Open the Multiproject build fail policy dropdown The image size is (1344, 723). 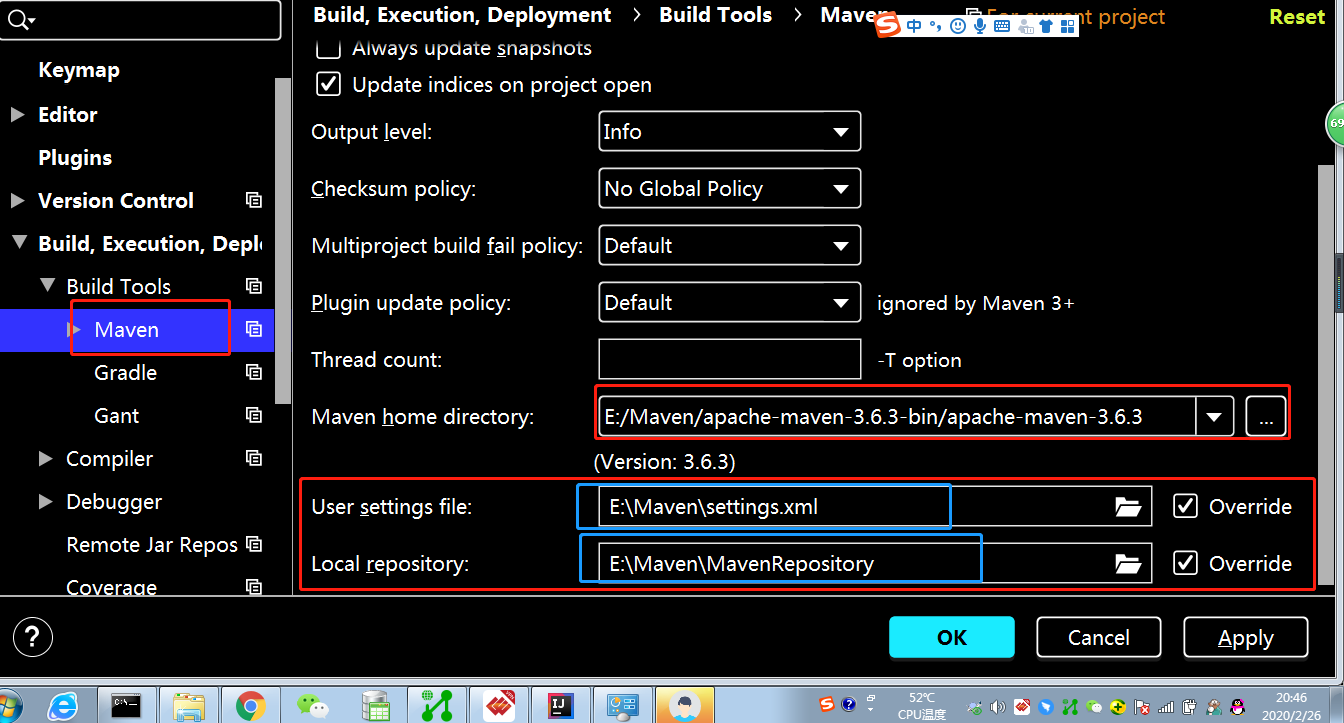tap(730, 246)
